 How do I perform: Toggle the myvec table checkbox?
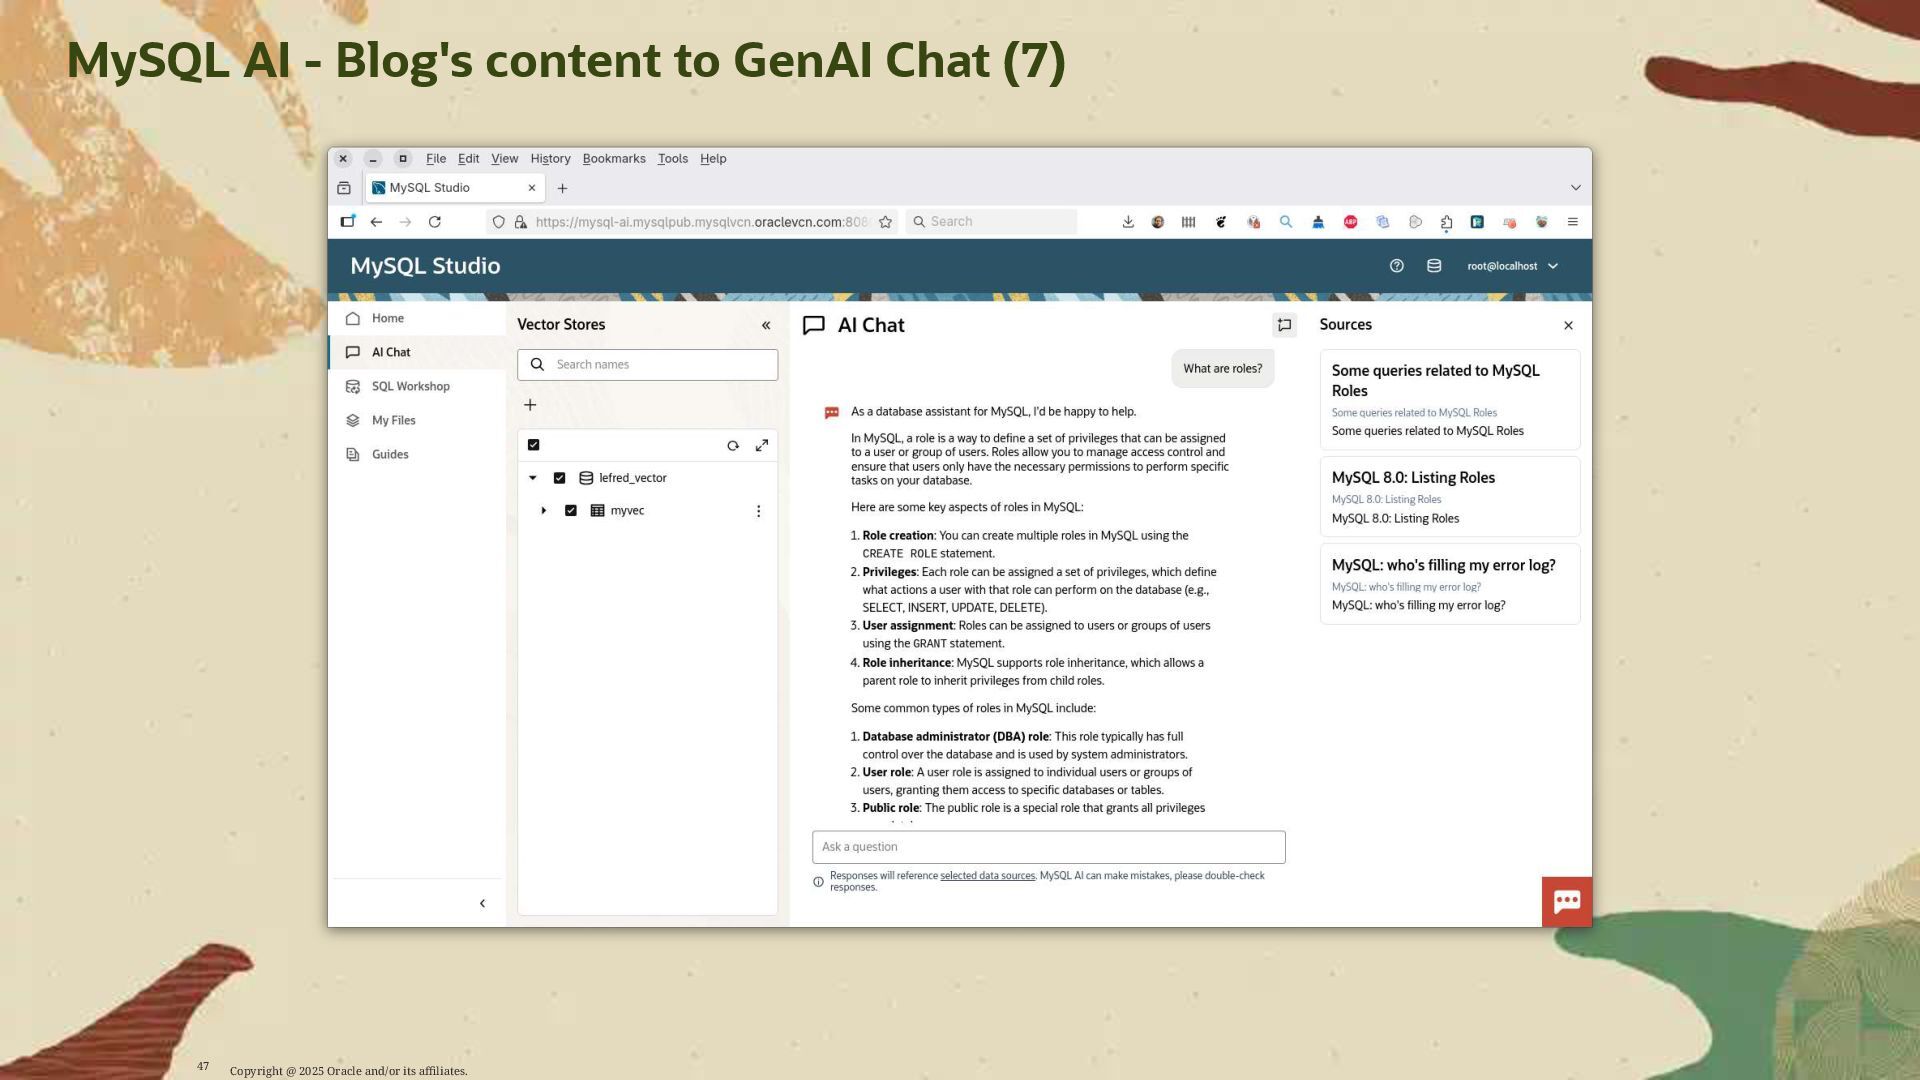tap(571, 511)
